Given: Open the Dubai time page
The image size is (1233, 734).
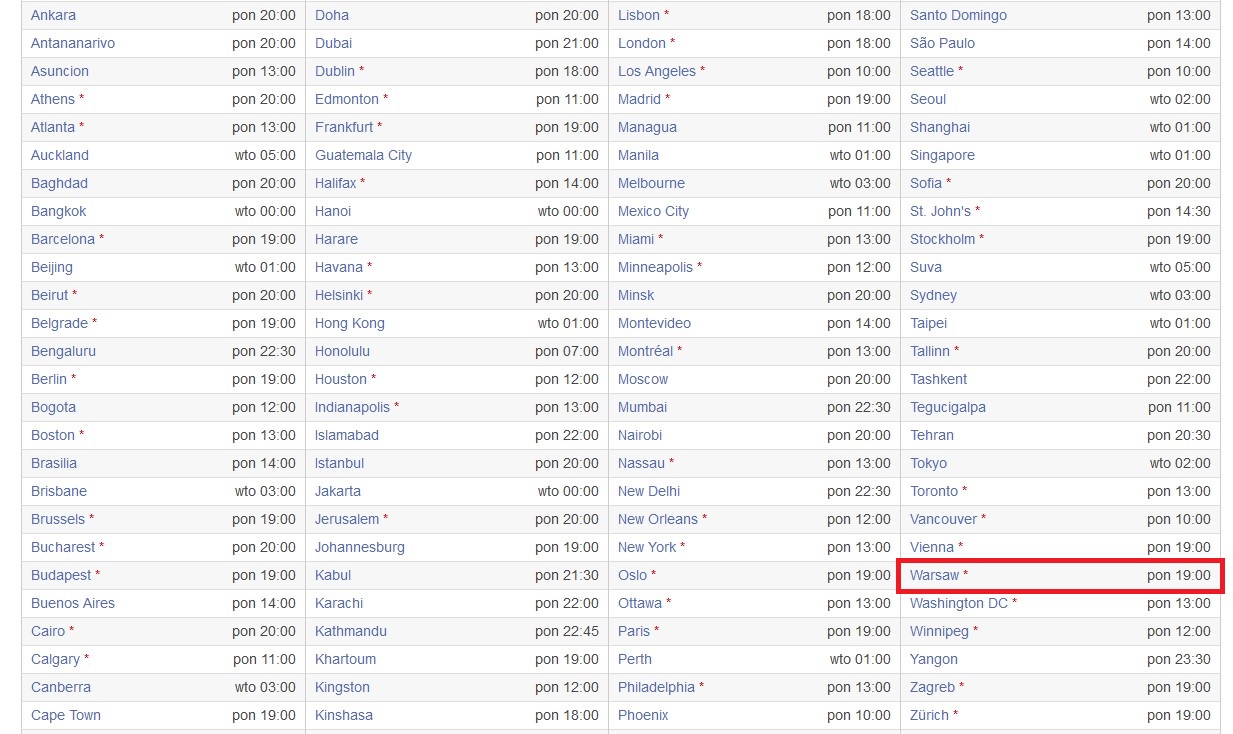Looking at the screenshot, I should [333, 43].
